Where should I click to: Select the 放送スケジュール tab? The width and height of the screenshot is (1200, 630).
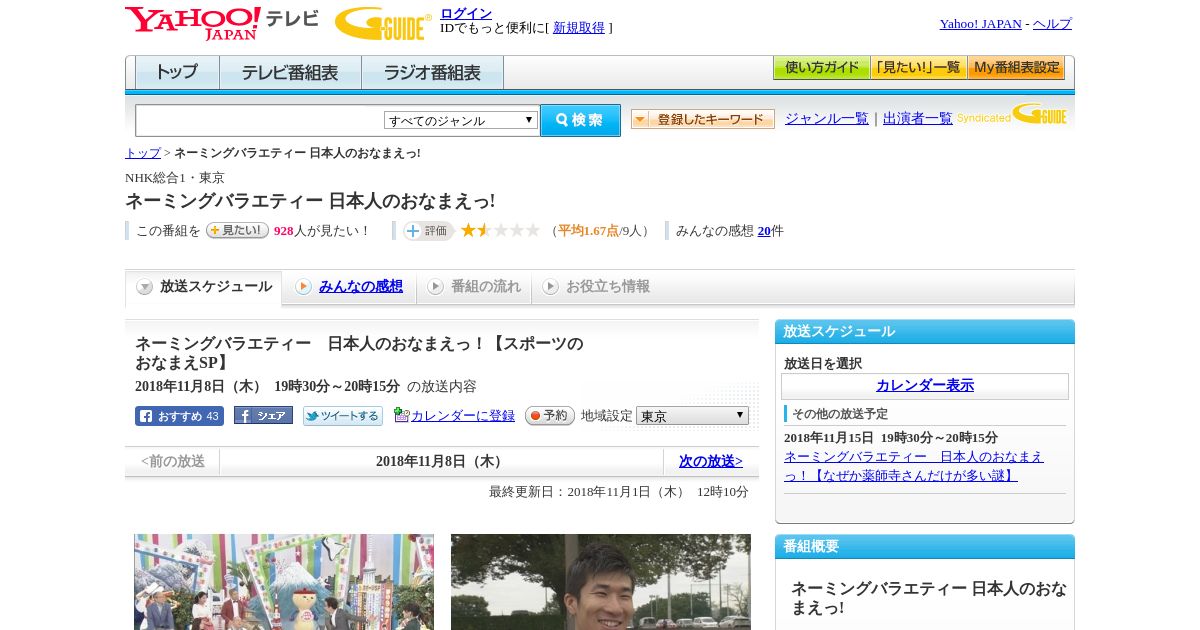[x=204, y=287]
